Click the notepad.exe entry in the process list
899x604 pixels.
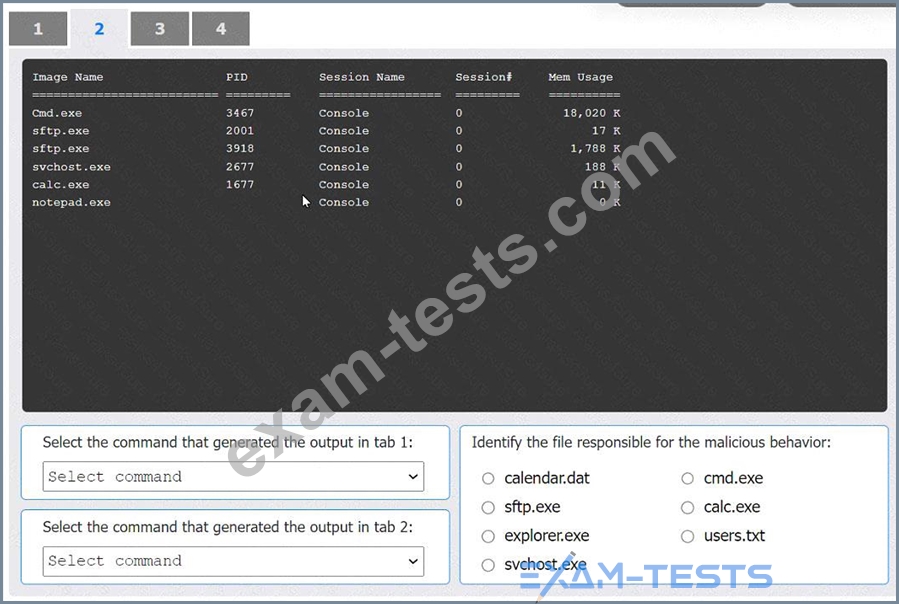pyautogui.click(x=71, y=203)
